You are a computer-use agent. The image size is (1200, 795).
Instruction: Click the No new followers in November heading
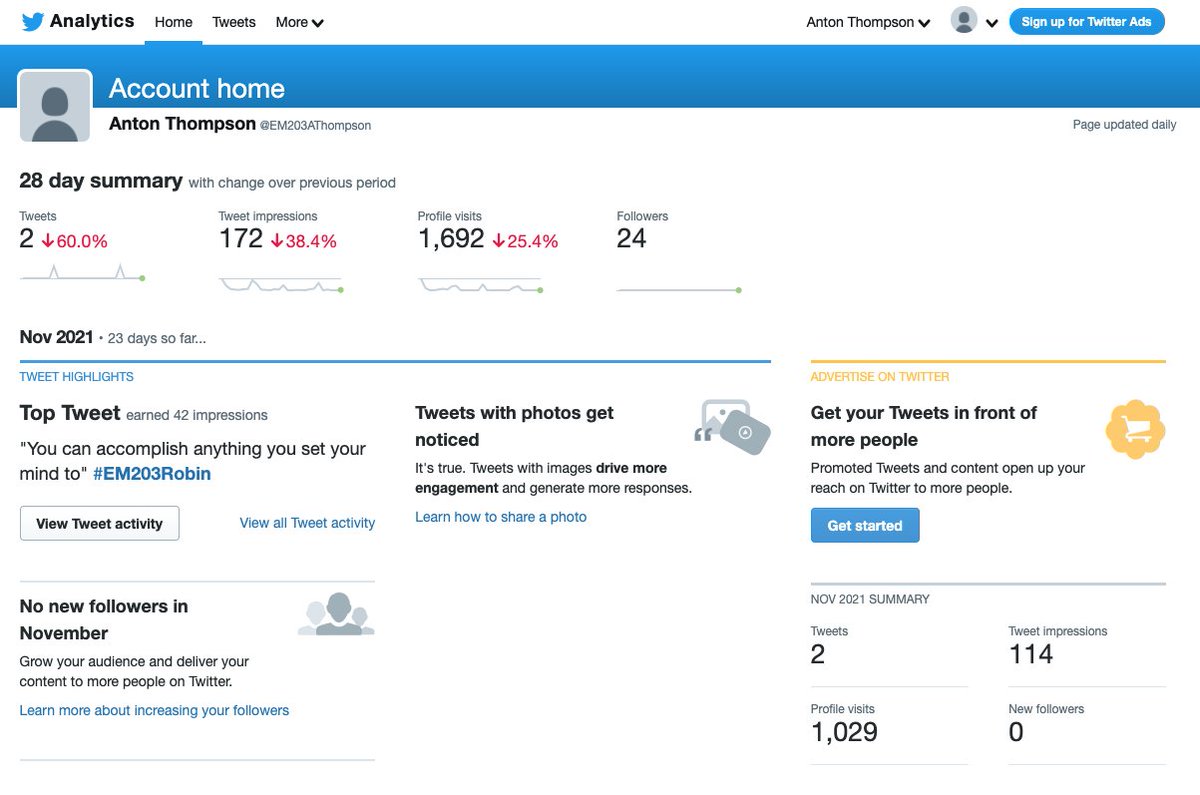[x=104, y=619]
